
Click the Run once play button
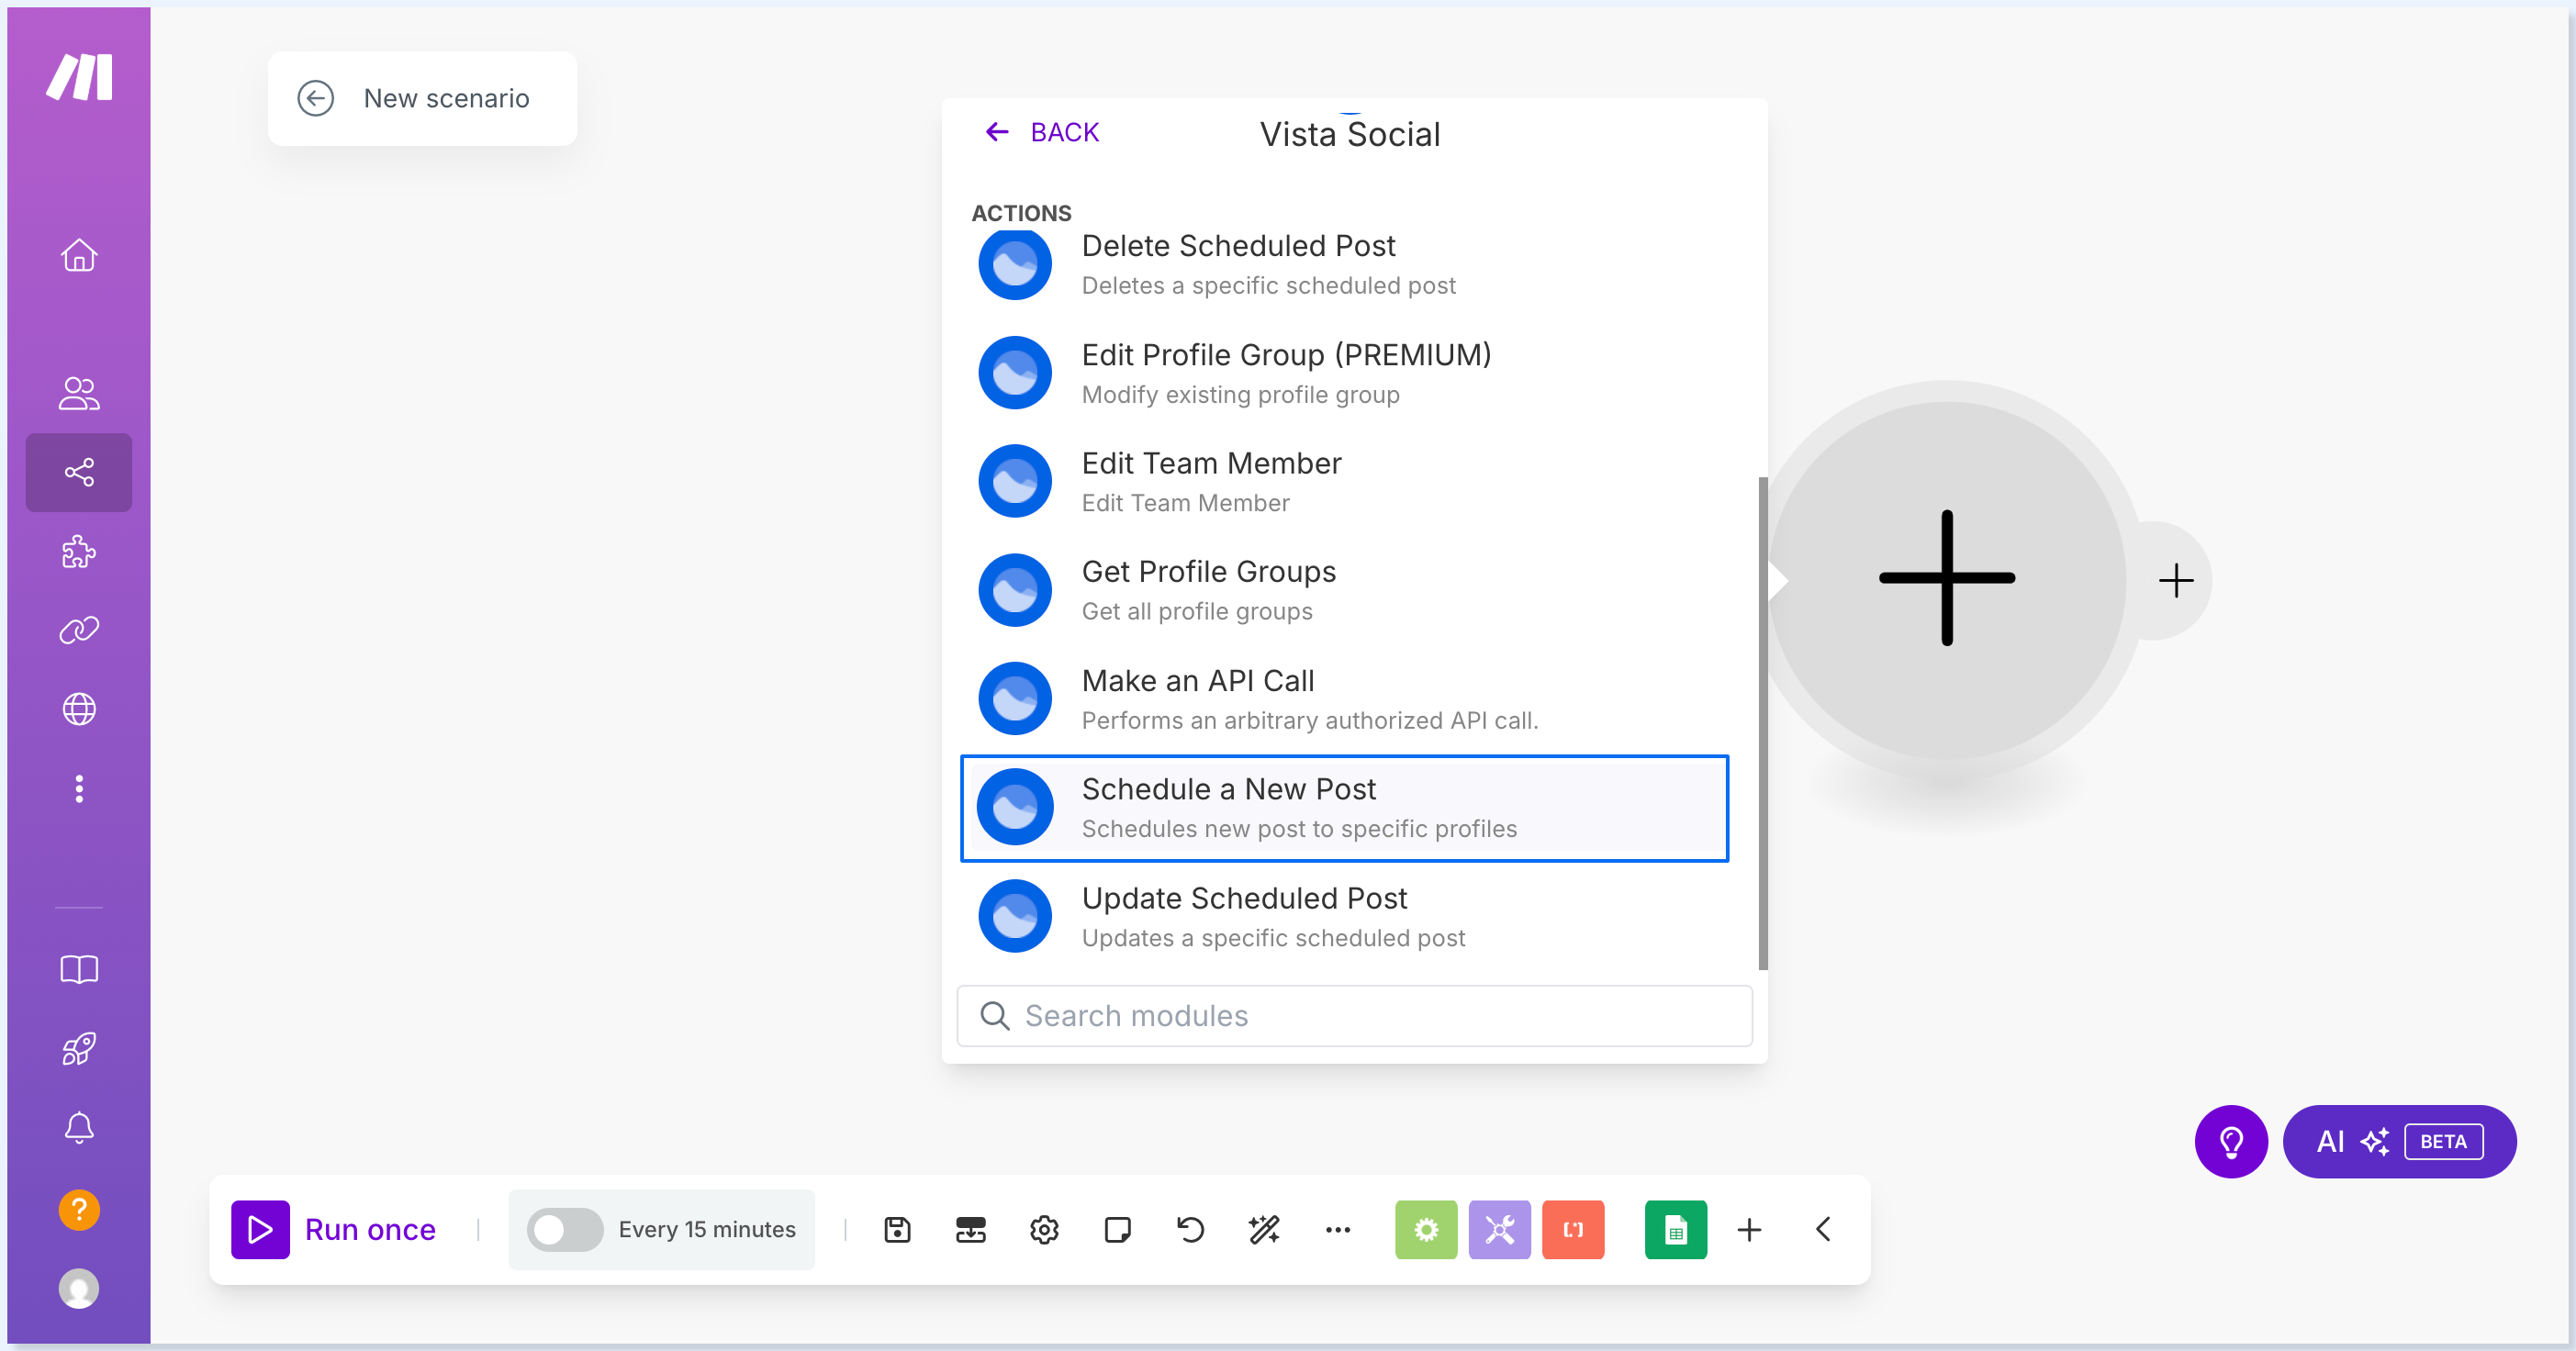(260, 1229)
